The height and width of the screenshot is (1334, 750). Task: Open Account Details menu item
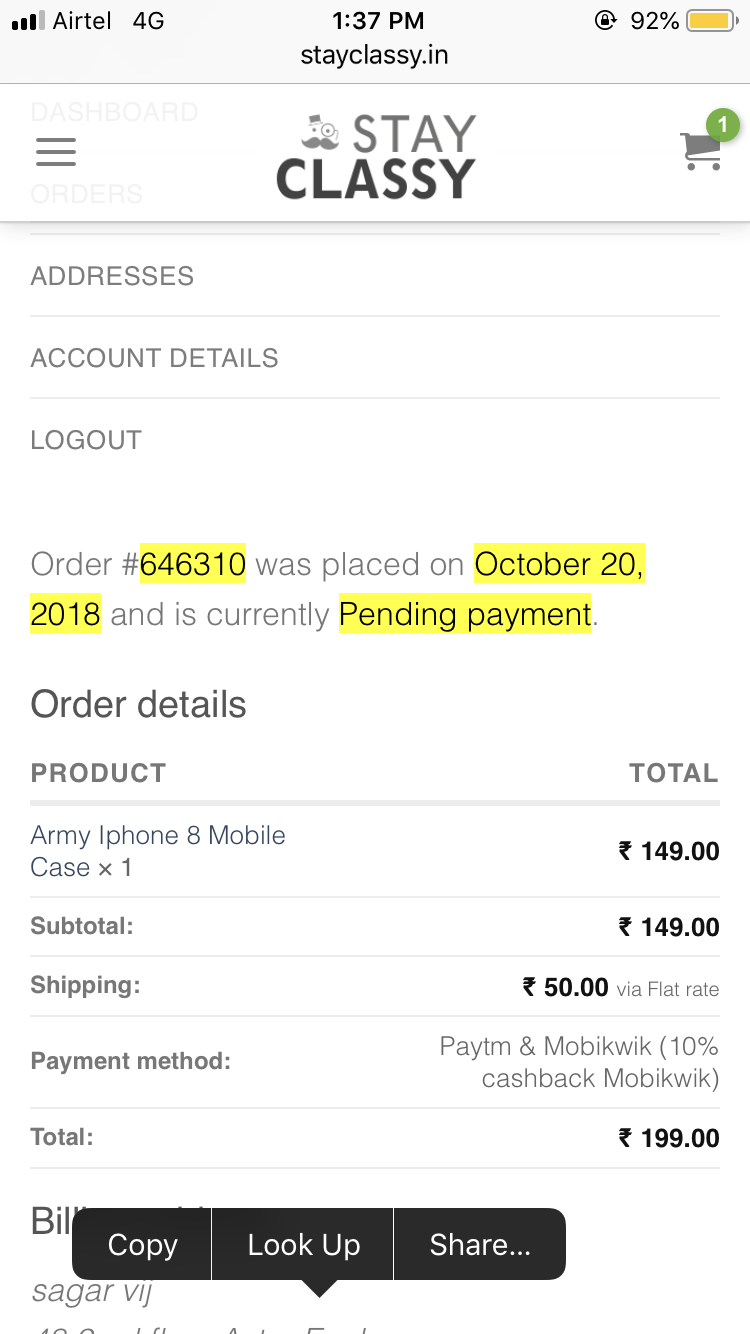point(155,358)
